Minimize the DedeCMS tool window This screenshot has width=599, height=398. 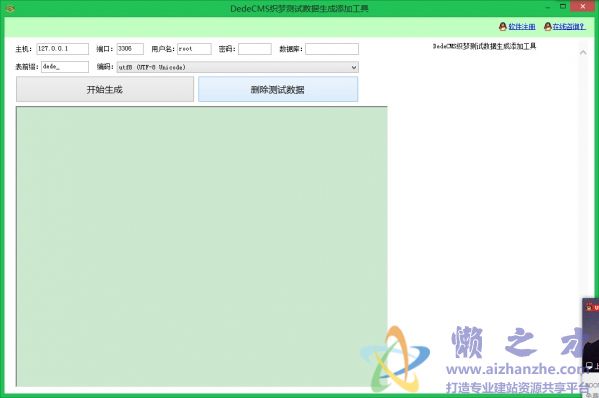click(547, 7)
